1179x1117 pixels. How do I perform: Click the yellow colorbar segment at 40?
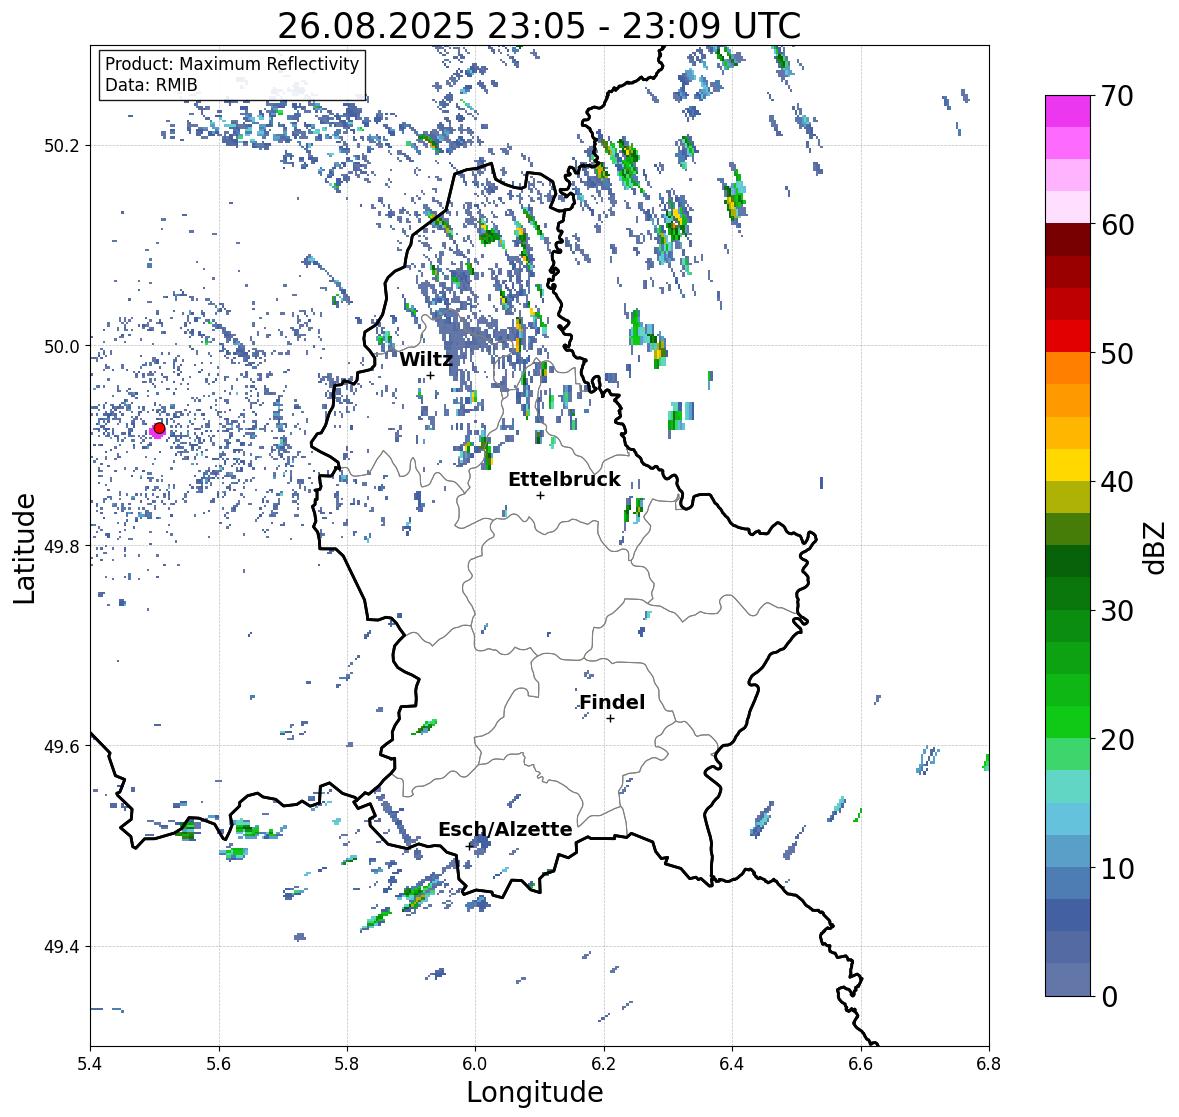click(1068, 465)
